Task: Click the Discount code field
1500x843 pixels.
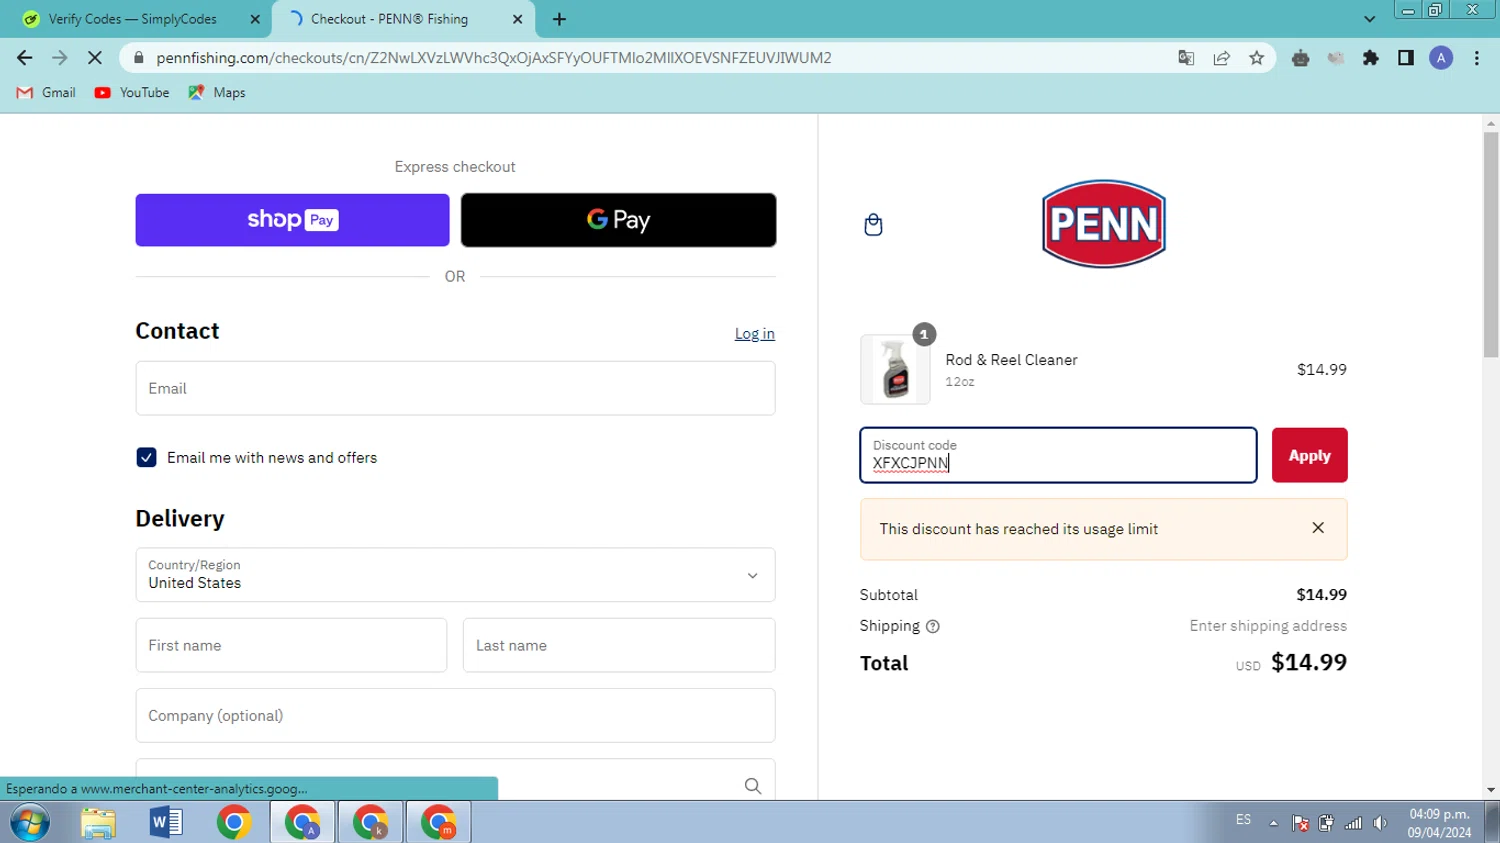Action: pos(1058,455)
